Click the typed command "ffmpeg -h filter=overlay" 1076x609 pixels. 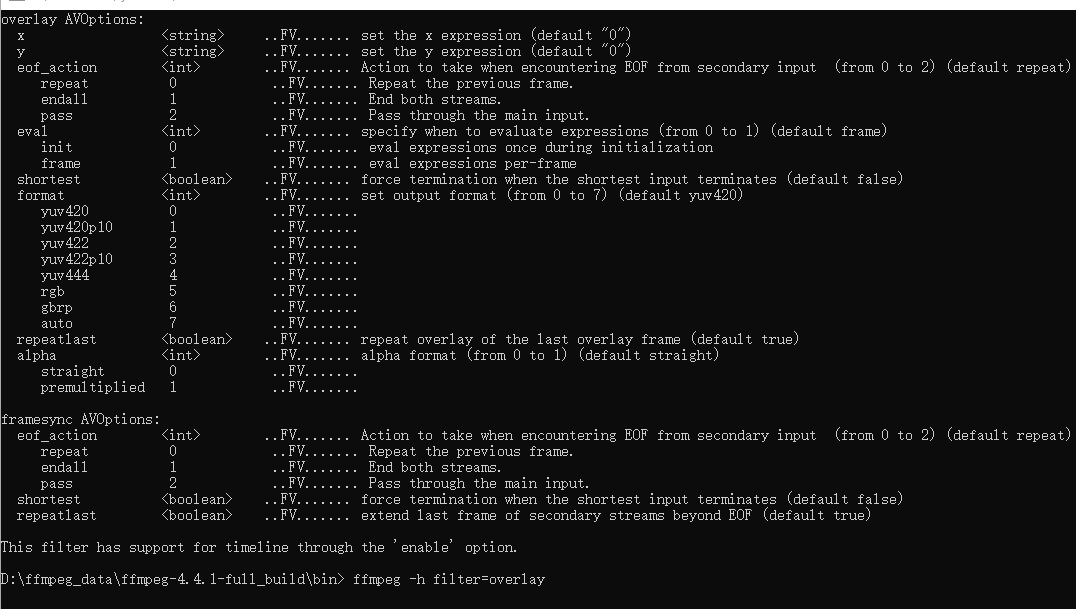[x=449, y=579]
